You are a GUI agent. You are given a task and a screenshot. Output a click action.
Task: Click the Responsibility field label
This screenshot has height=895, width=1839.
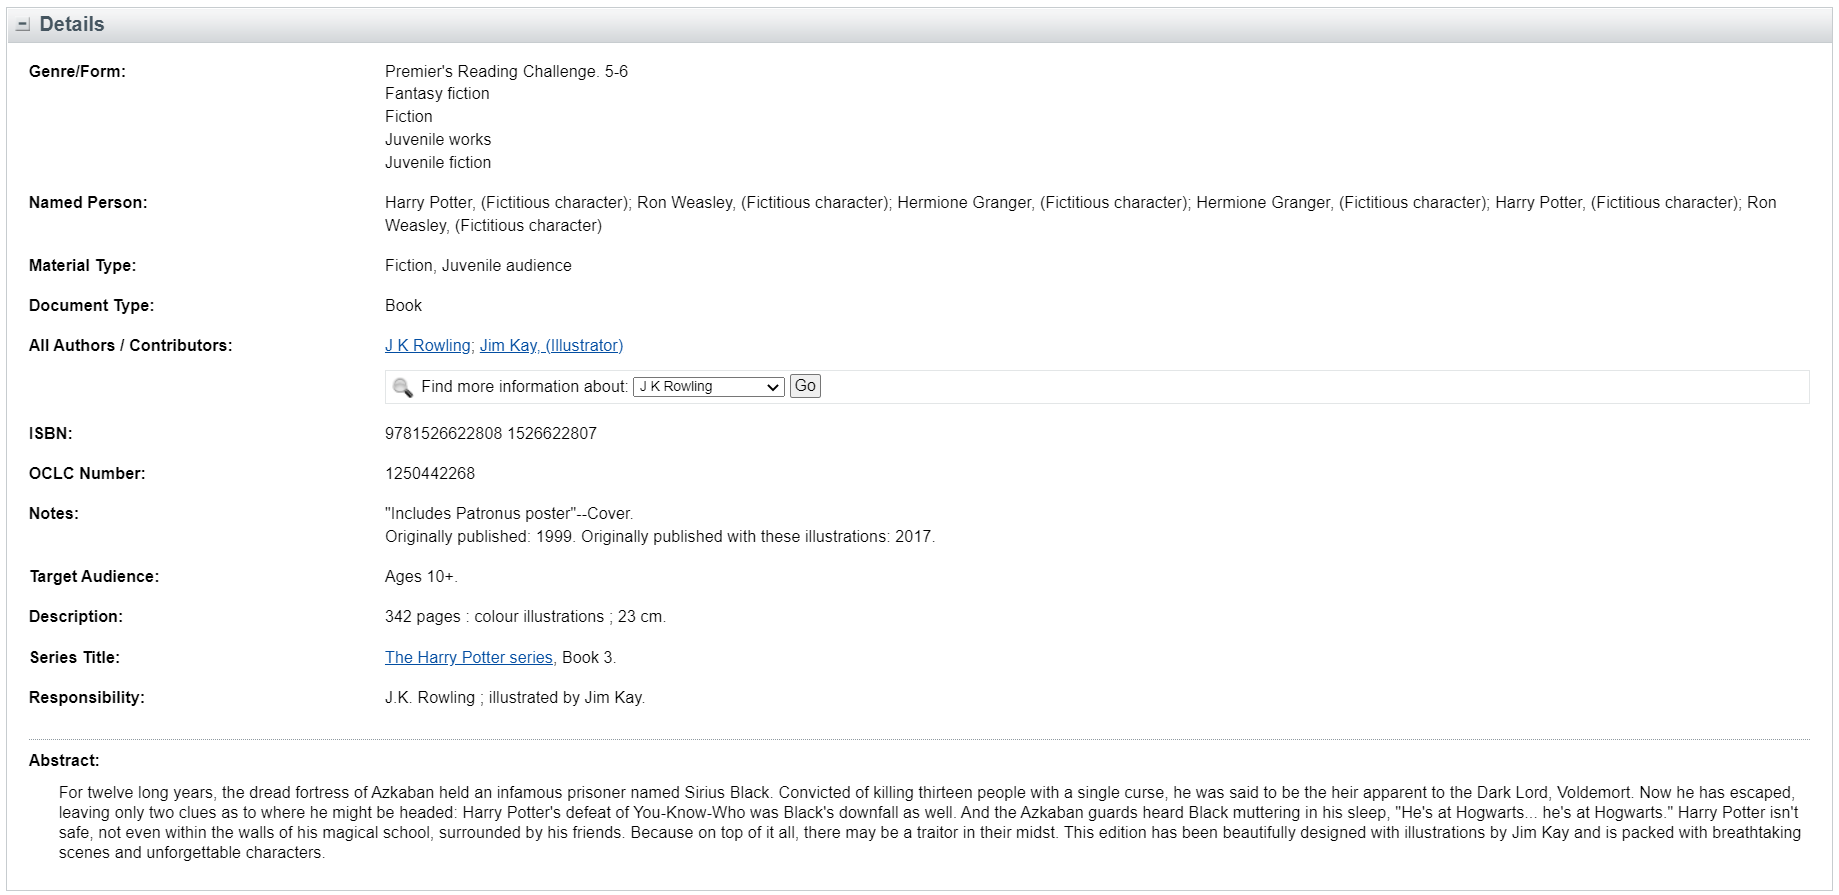[x=87, y=697]
